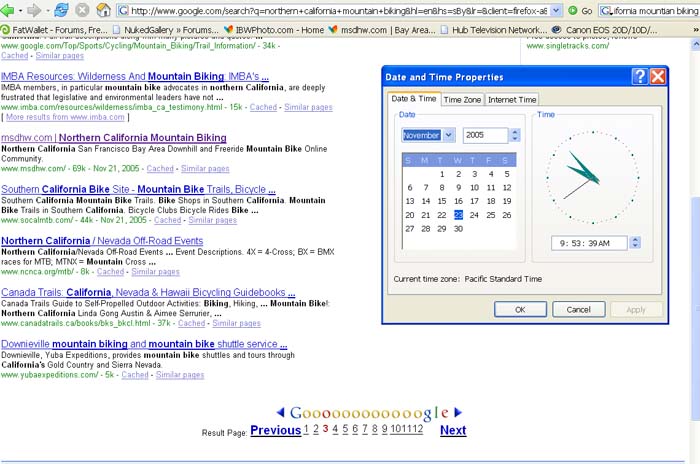Select day 23 in the calendar
The width and height of the screenshot is (700, 464).
tap(458, 215)
